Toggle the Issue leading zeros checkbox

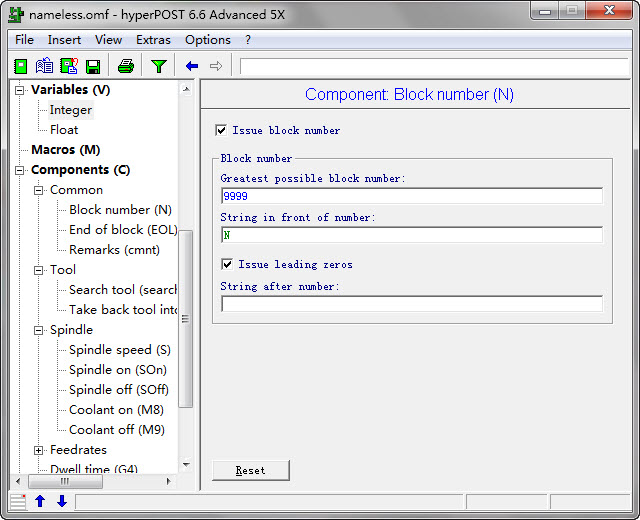227,264
